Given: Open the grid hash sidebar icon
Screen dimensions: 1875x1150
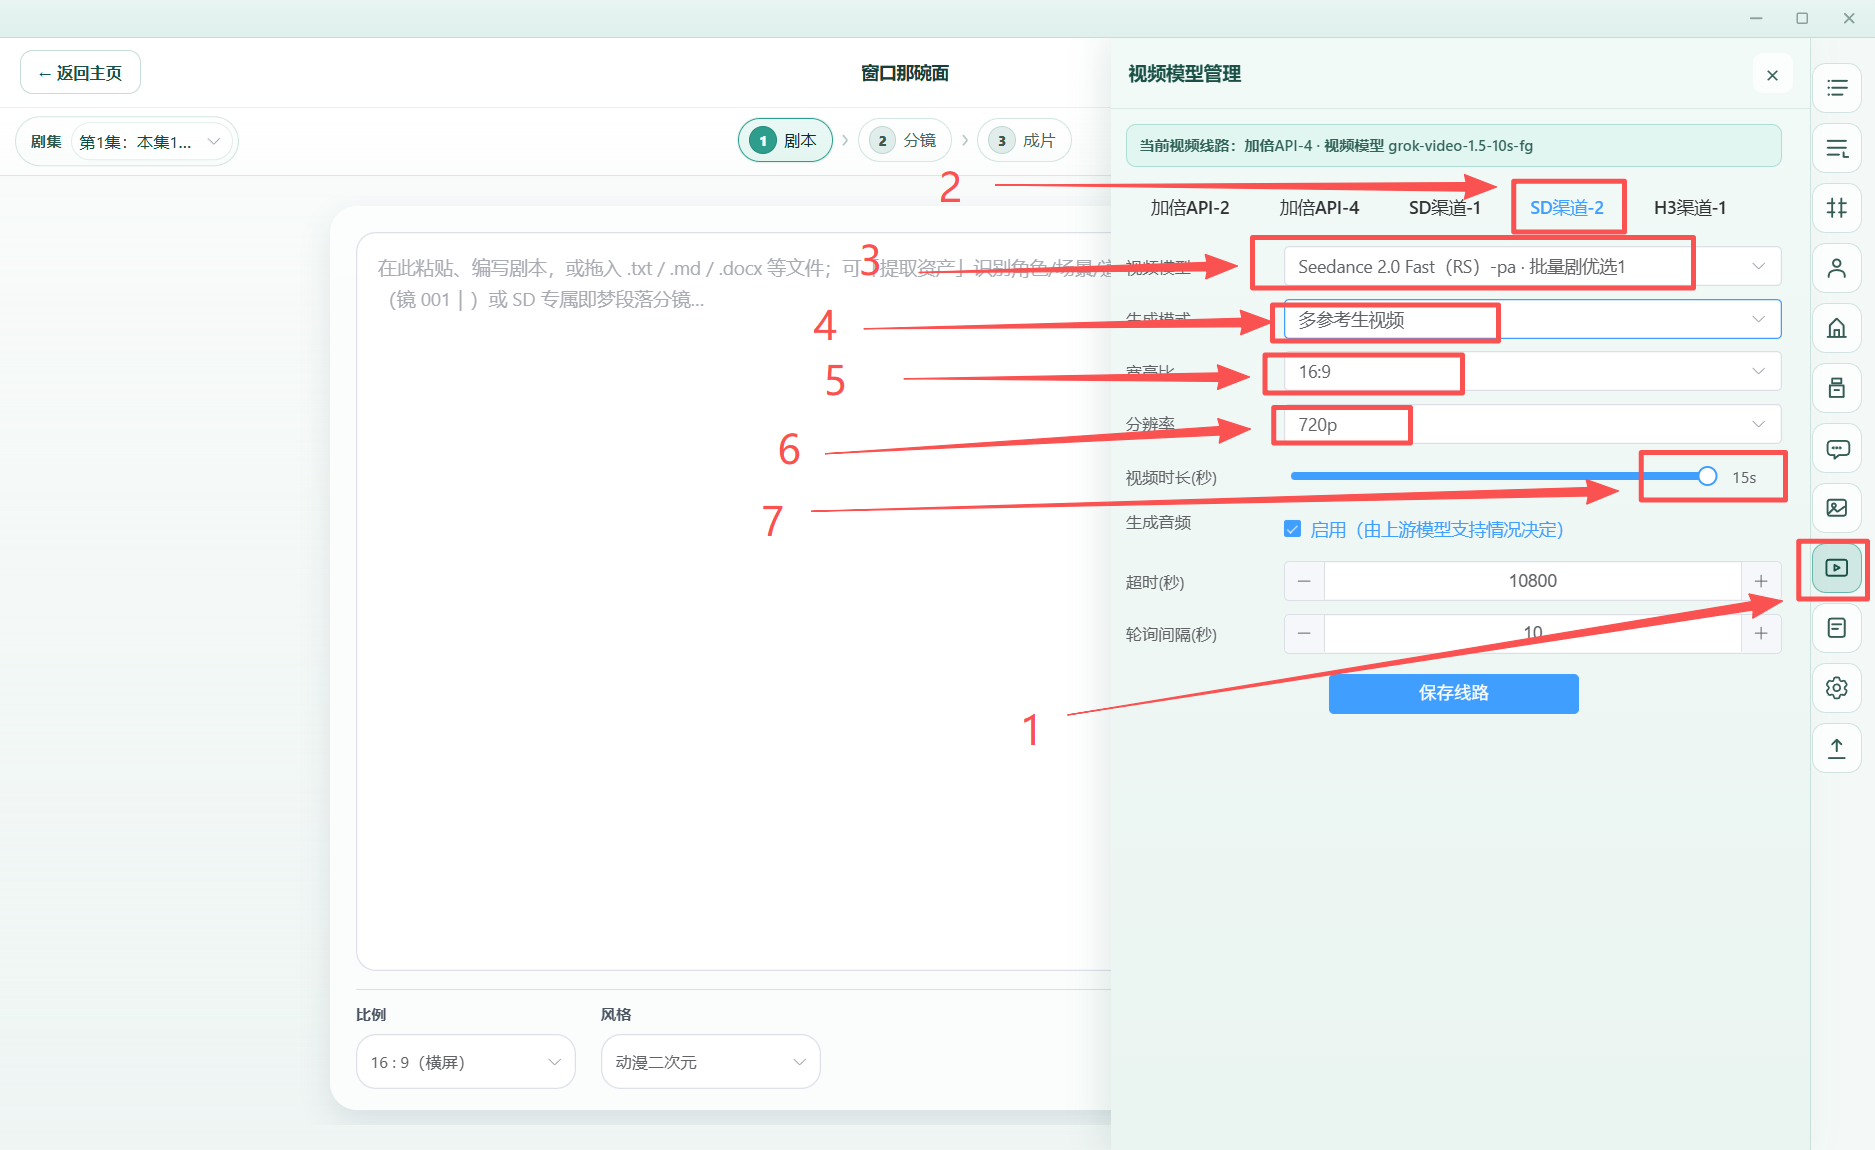Looking at the screenshot, I should click(x=1837, y=208).
